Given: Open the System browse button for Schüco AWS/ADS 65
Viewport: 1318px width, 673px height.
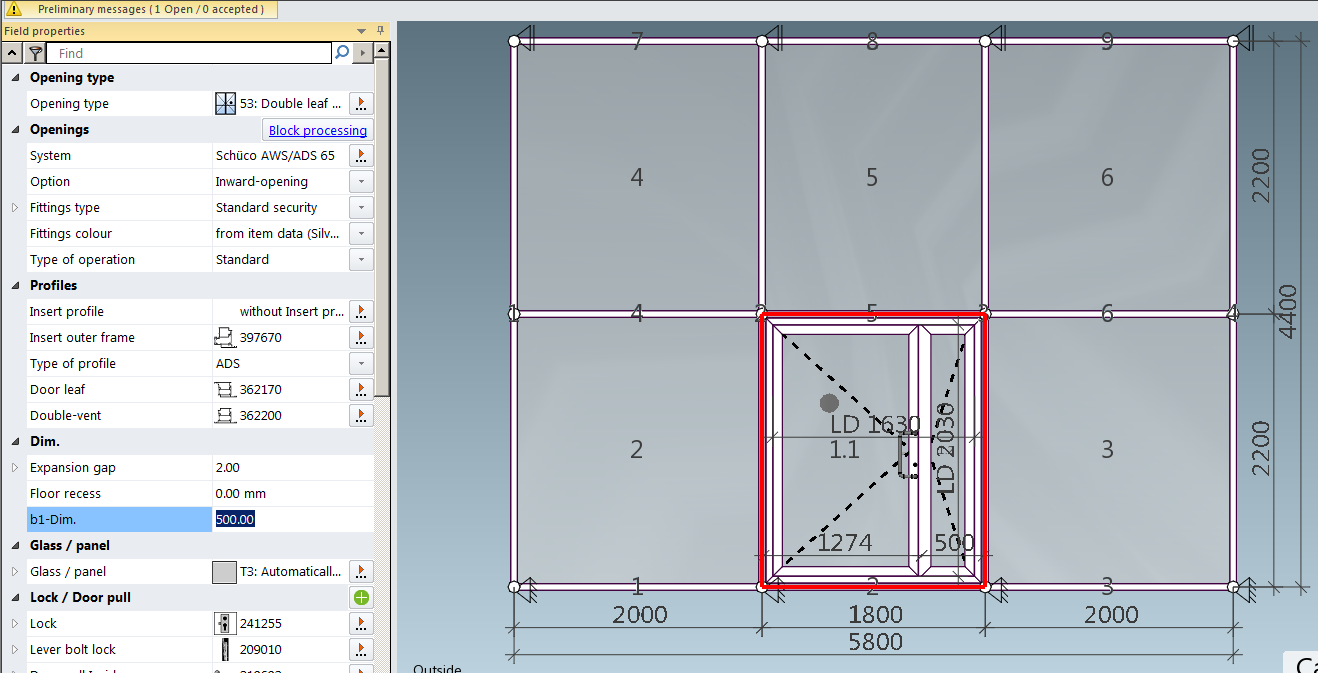Looking at the screenshot, I should (x=361, y=155).
